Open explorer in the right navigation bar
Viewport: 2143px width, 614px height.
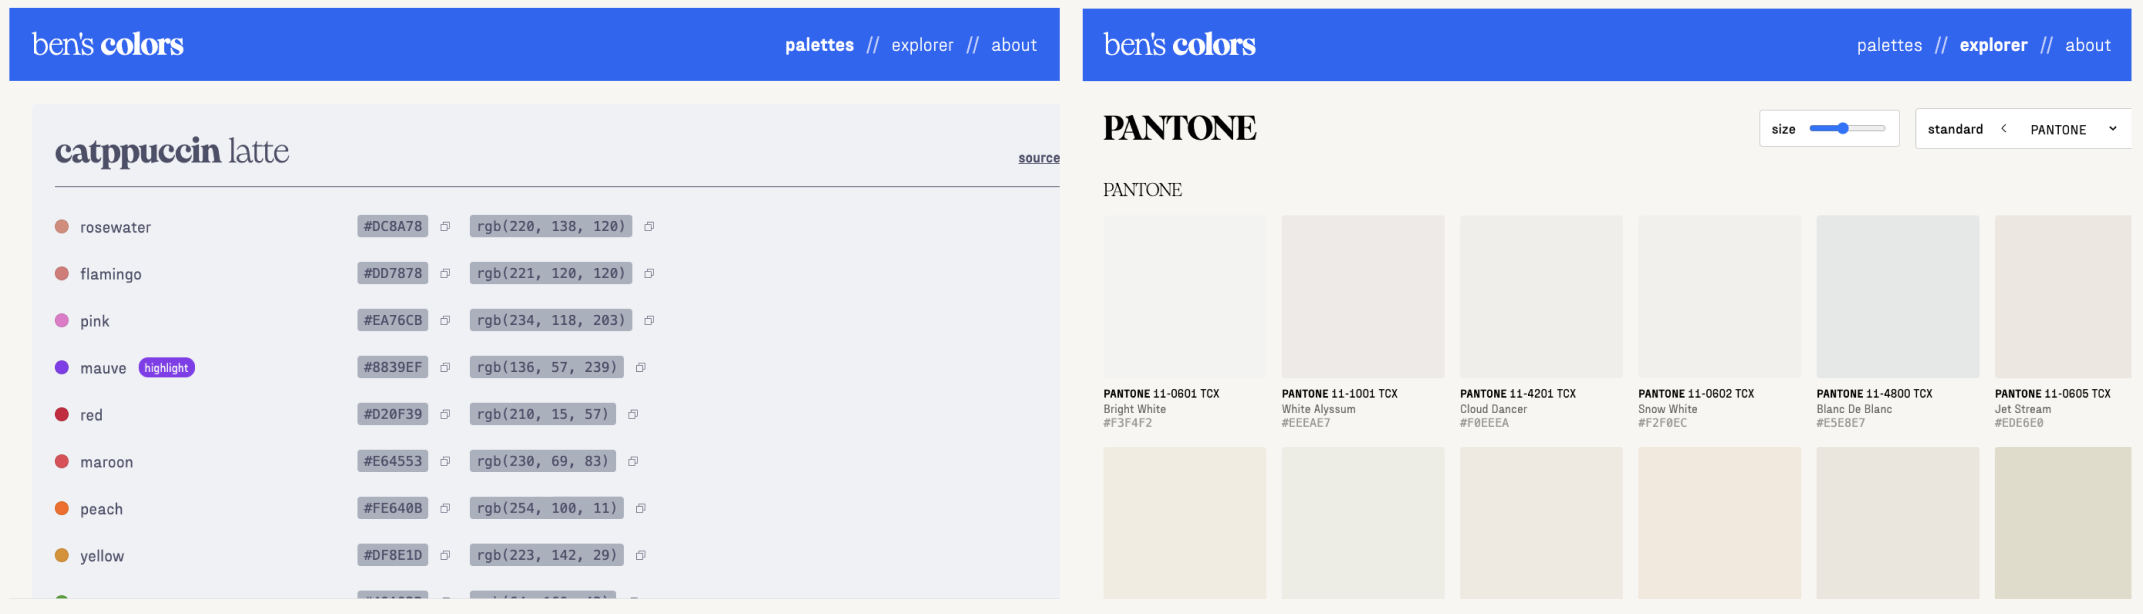pos(1993,45)
